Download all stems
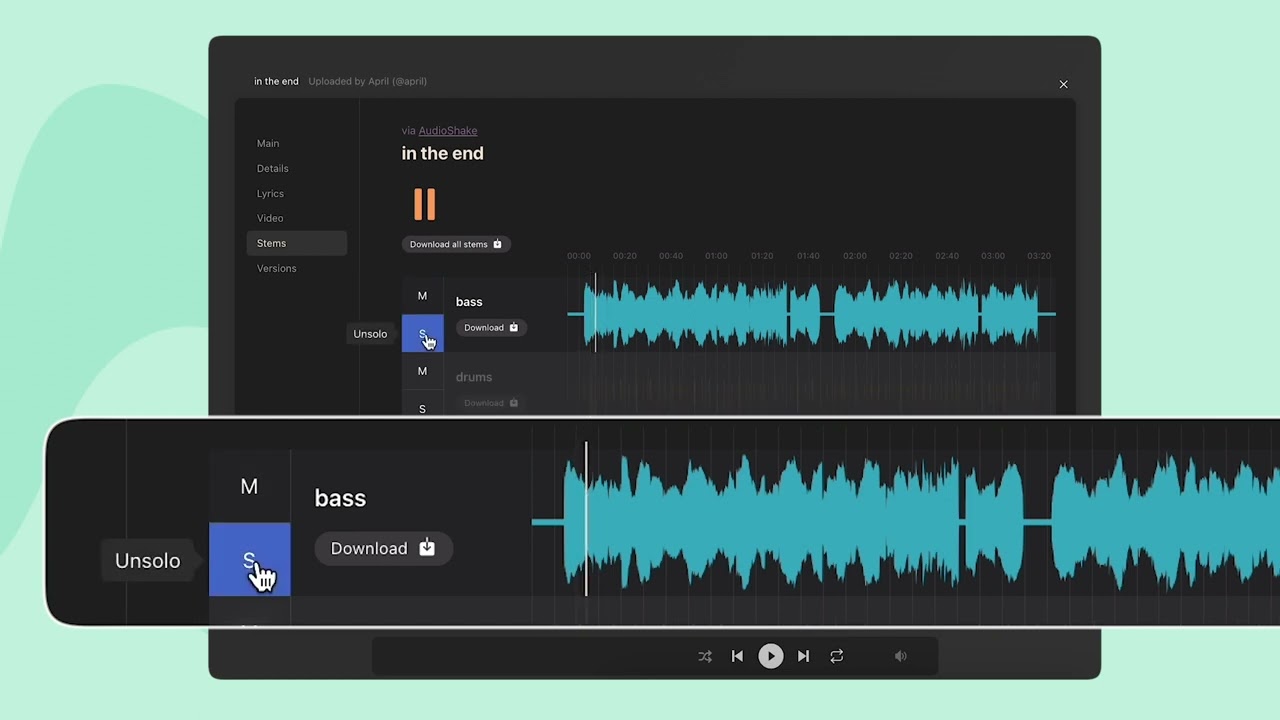This screenshot has width=1280, height=720. [x=456, y=244]
